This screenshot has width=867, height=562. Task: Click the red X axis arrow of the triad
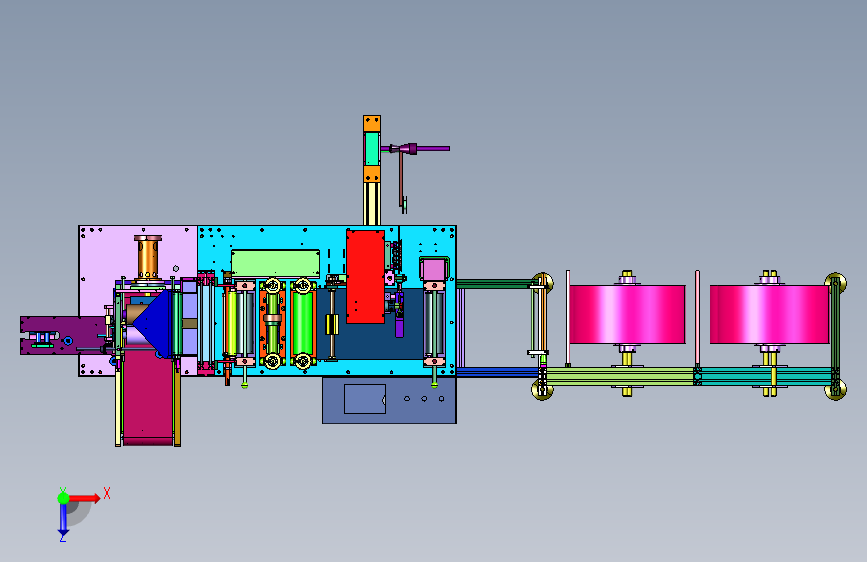(84, 498)
